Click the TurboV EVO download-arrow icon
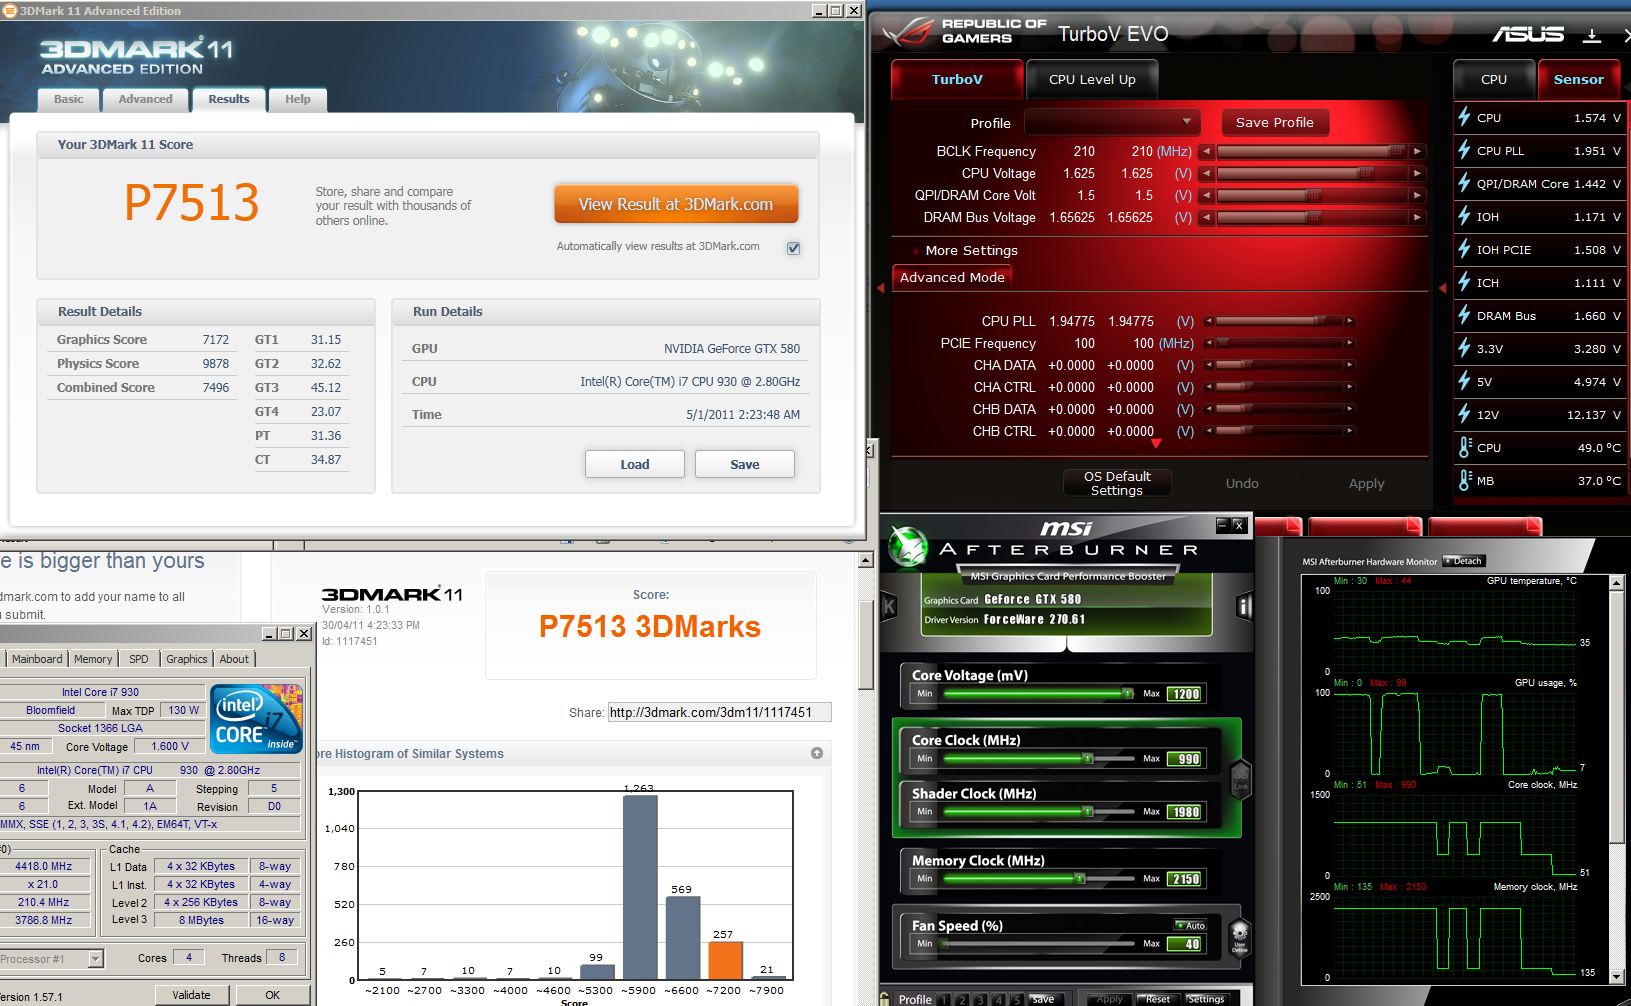 (1592, 36)
